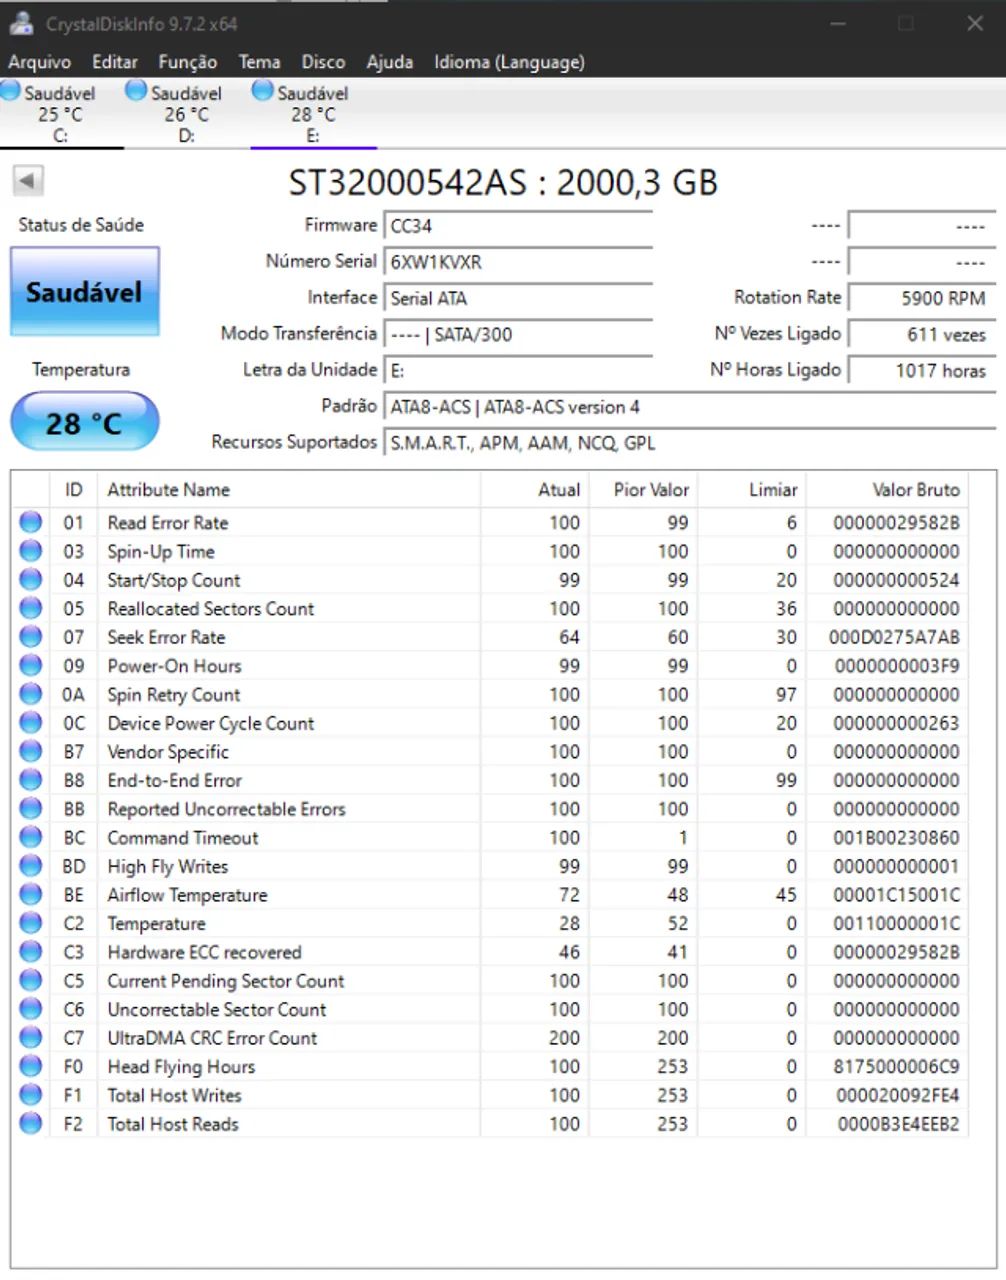
Task: Click the ID column header
Action: click(x=73, y=489)
